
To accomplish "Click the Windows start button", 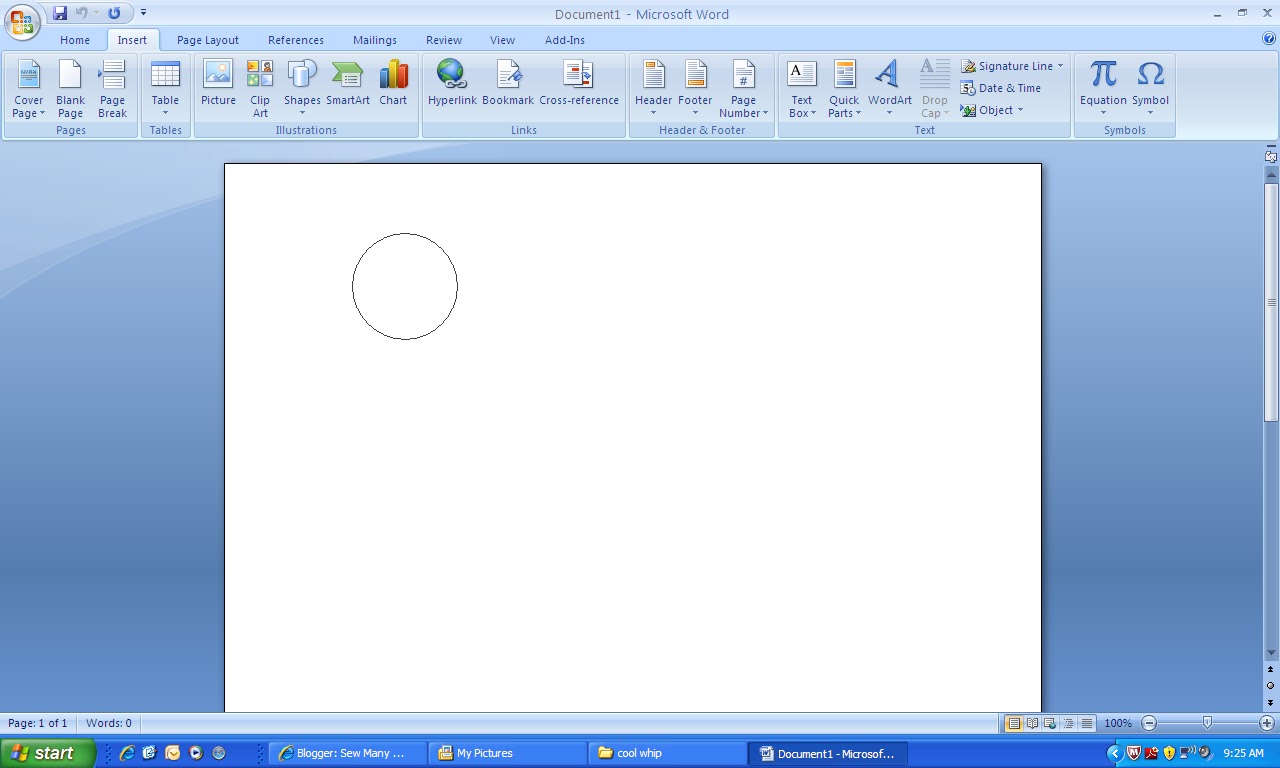I will (x=48, y=753).
